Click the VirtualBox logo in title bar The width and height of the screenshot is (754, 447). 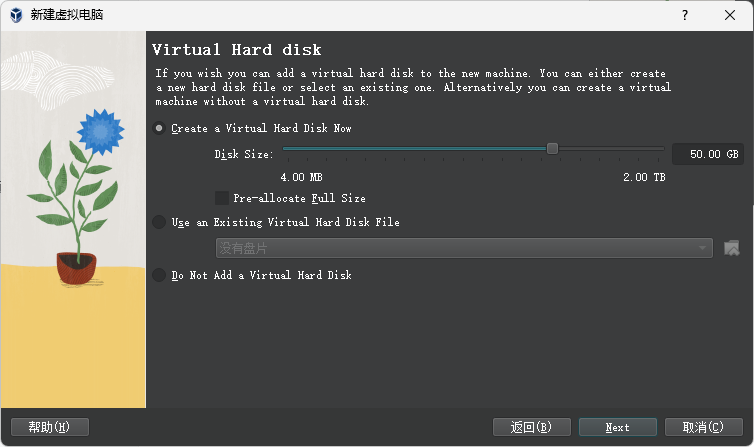pos(16,15)
